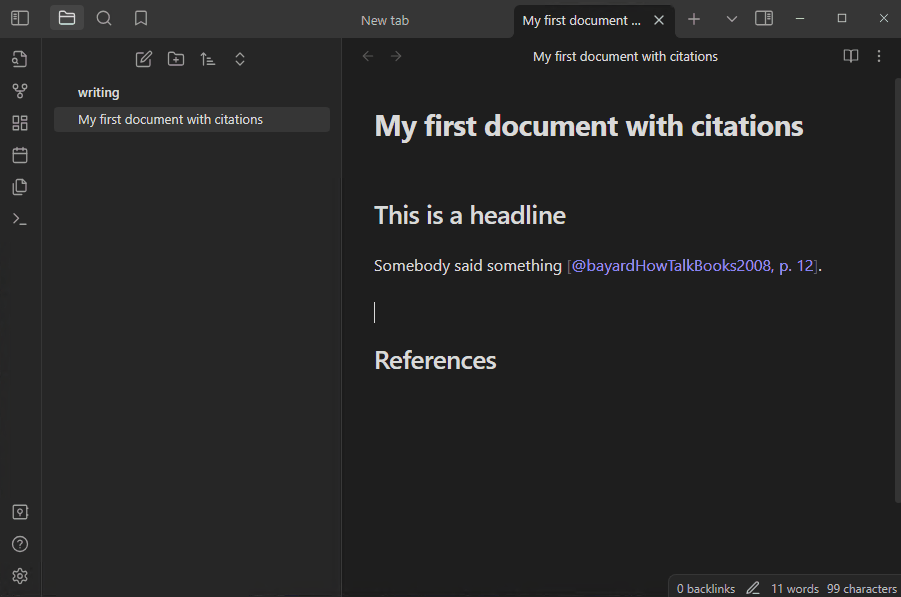This screenshot has width=901, height=597.
Task: Open canvas icon in ribbon
Action: coord(20,123)
